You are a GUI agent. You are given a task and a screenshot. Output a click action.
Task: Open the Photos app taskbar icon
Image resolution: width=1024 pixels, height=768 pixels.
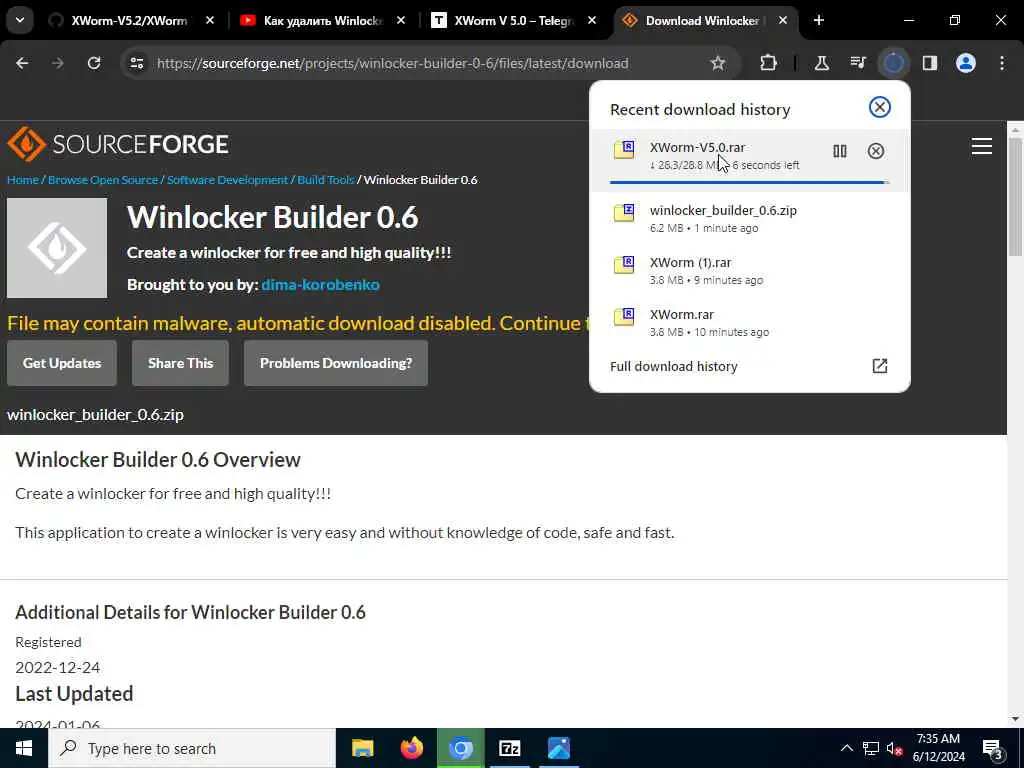[x=558, y=748]
